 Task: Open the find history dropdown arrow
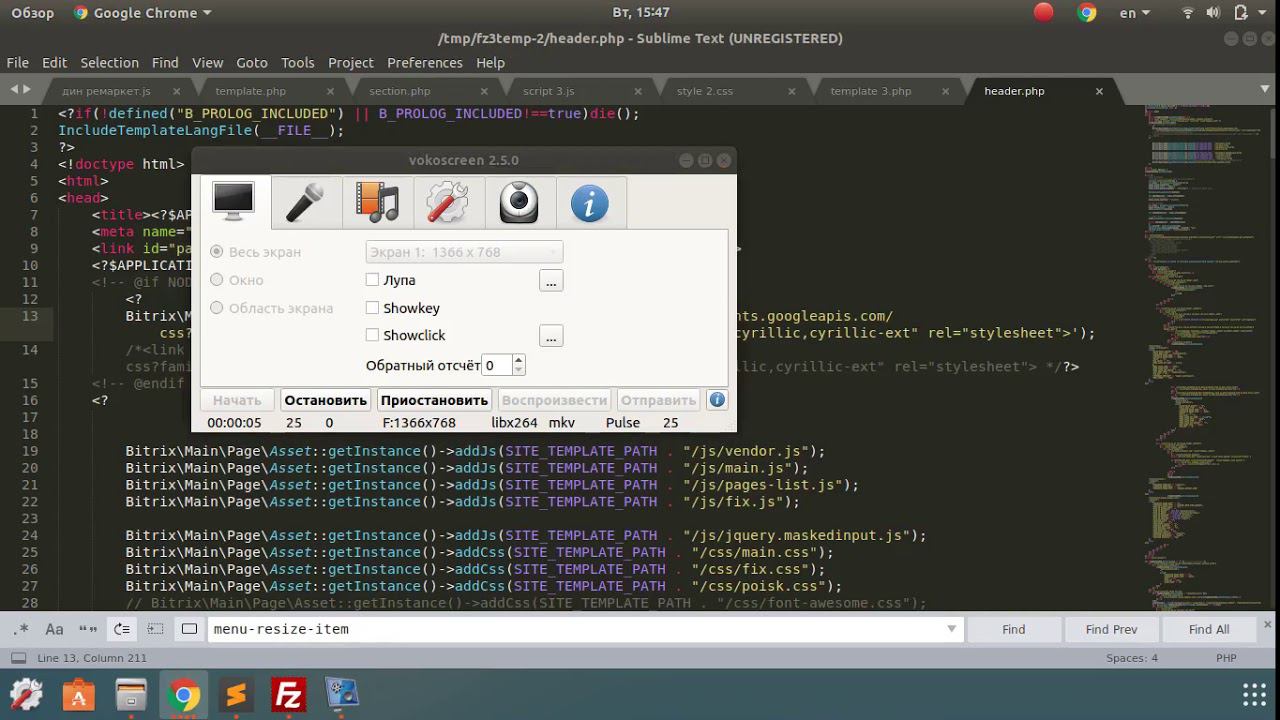coord(952,629)
